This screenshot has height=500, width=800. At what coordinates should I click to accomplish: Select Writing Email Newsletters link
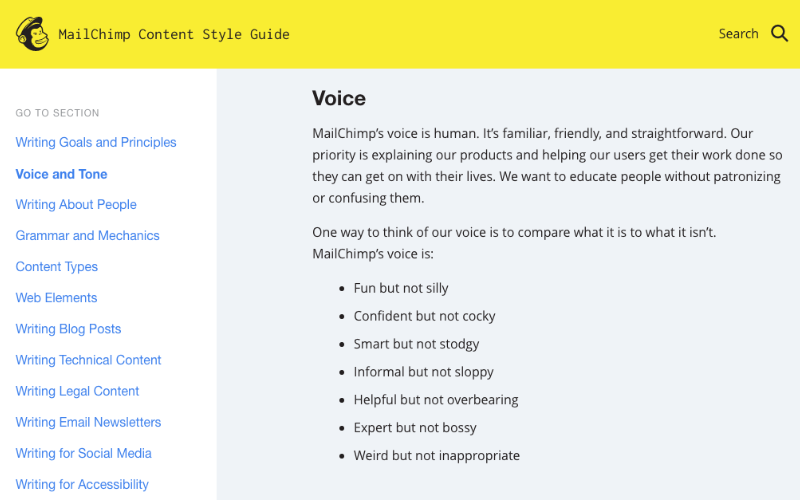click(88, 422)
